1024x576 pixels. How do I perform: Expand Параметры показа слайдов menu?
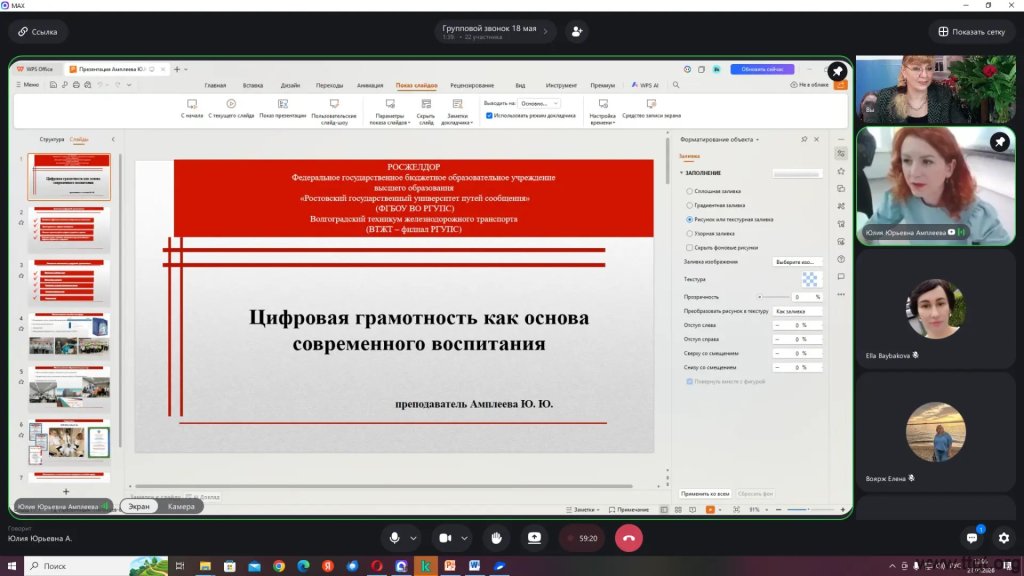[x=391, y=111]
